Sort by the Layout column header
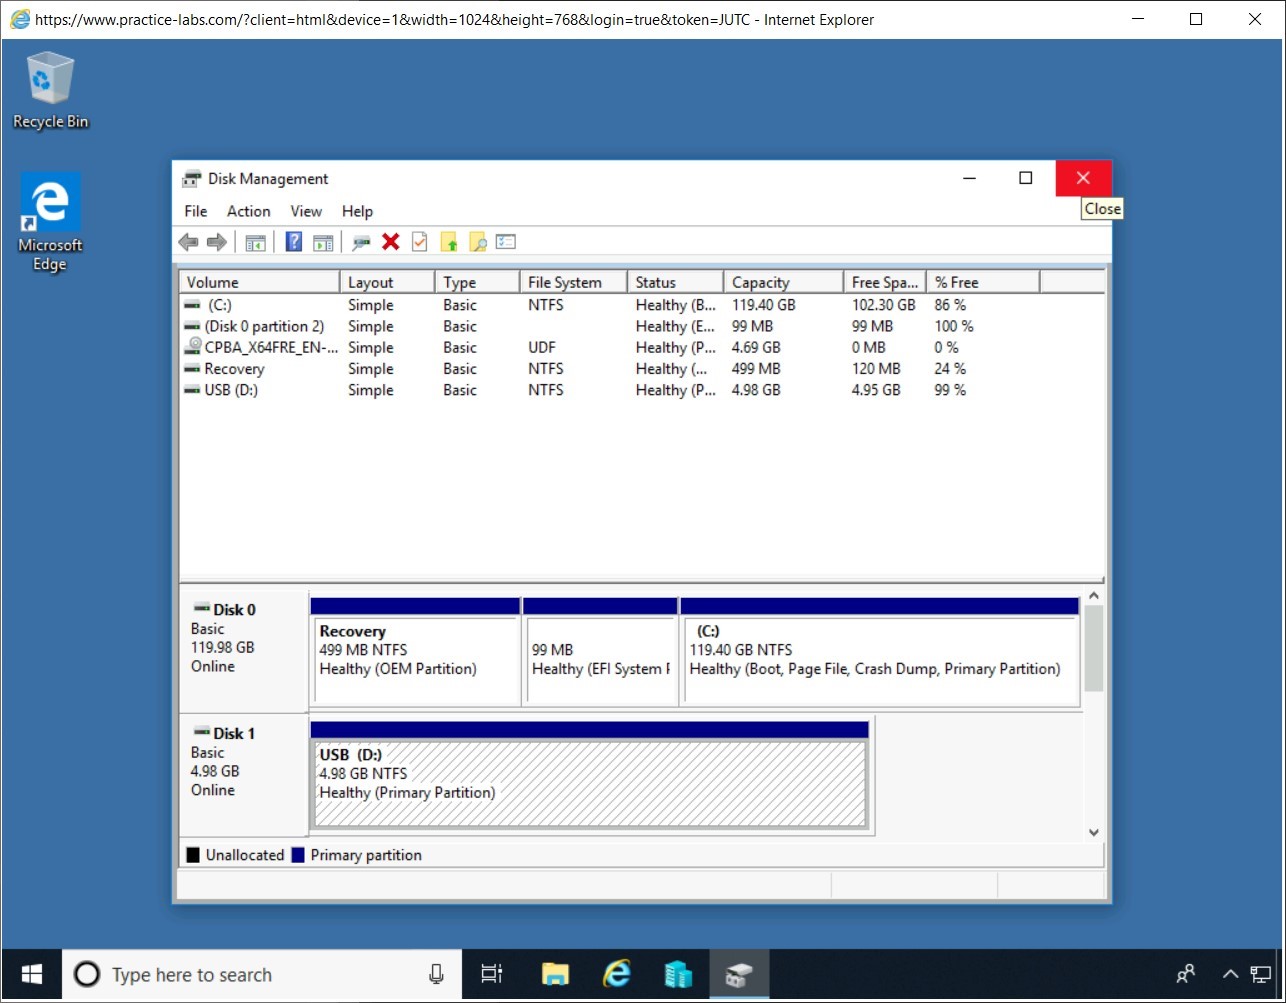The height and width of the screenshot is (1003, 1286). [x=387, y=282]
